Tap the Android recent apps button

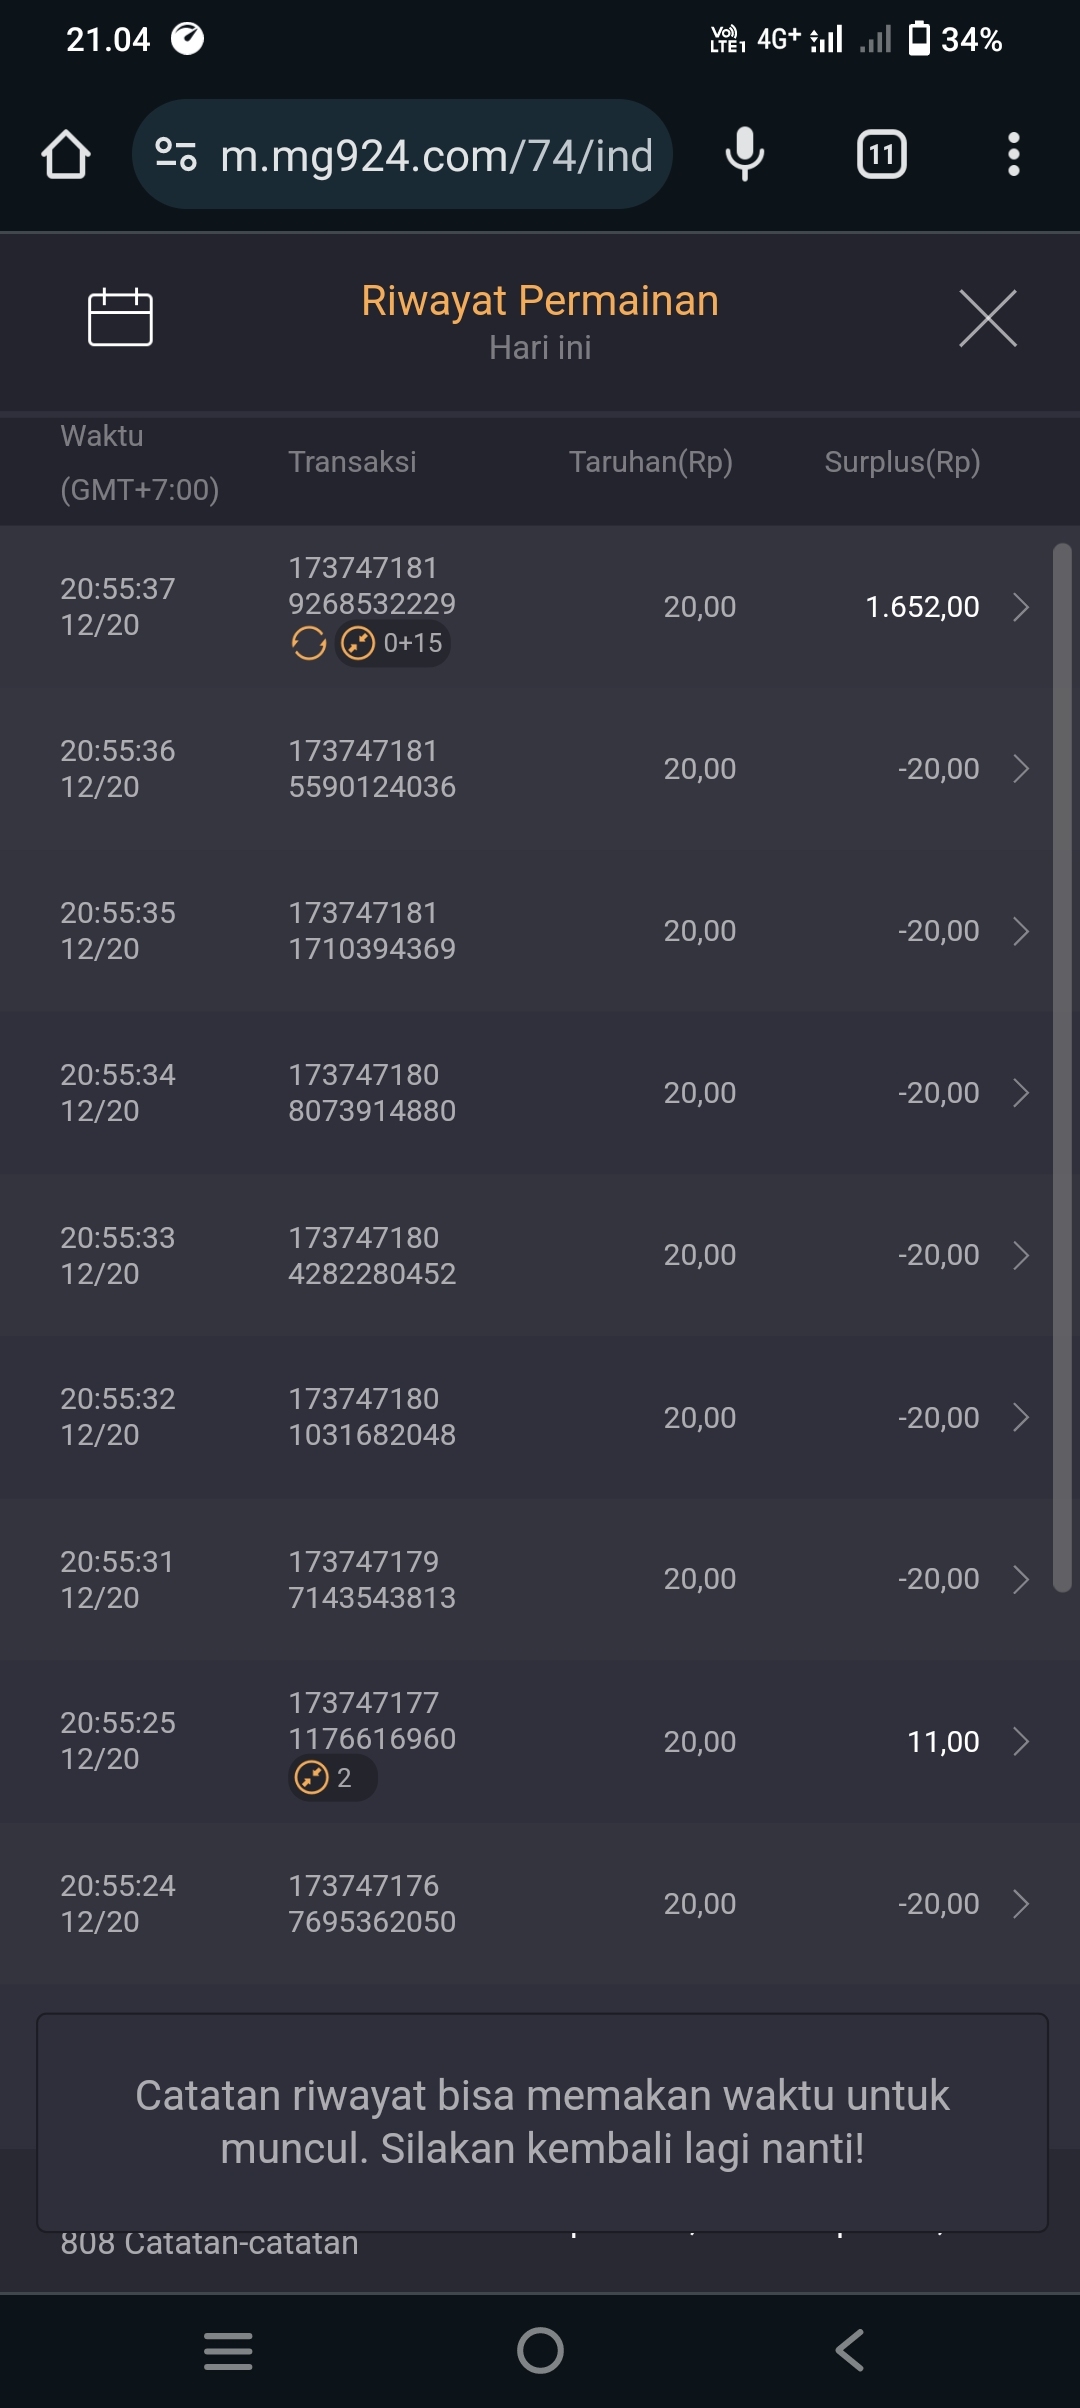(228, 2350)
